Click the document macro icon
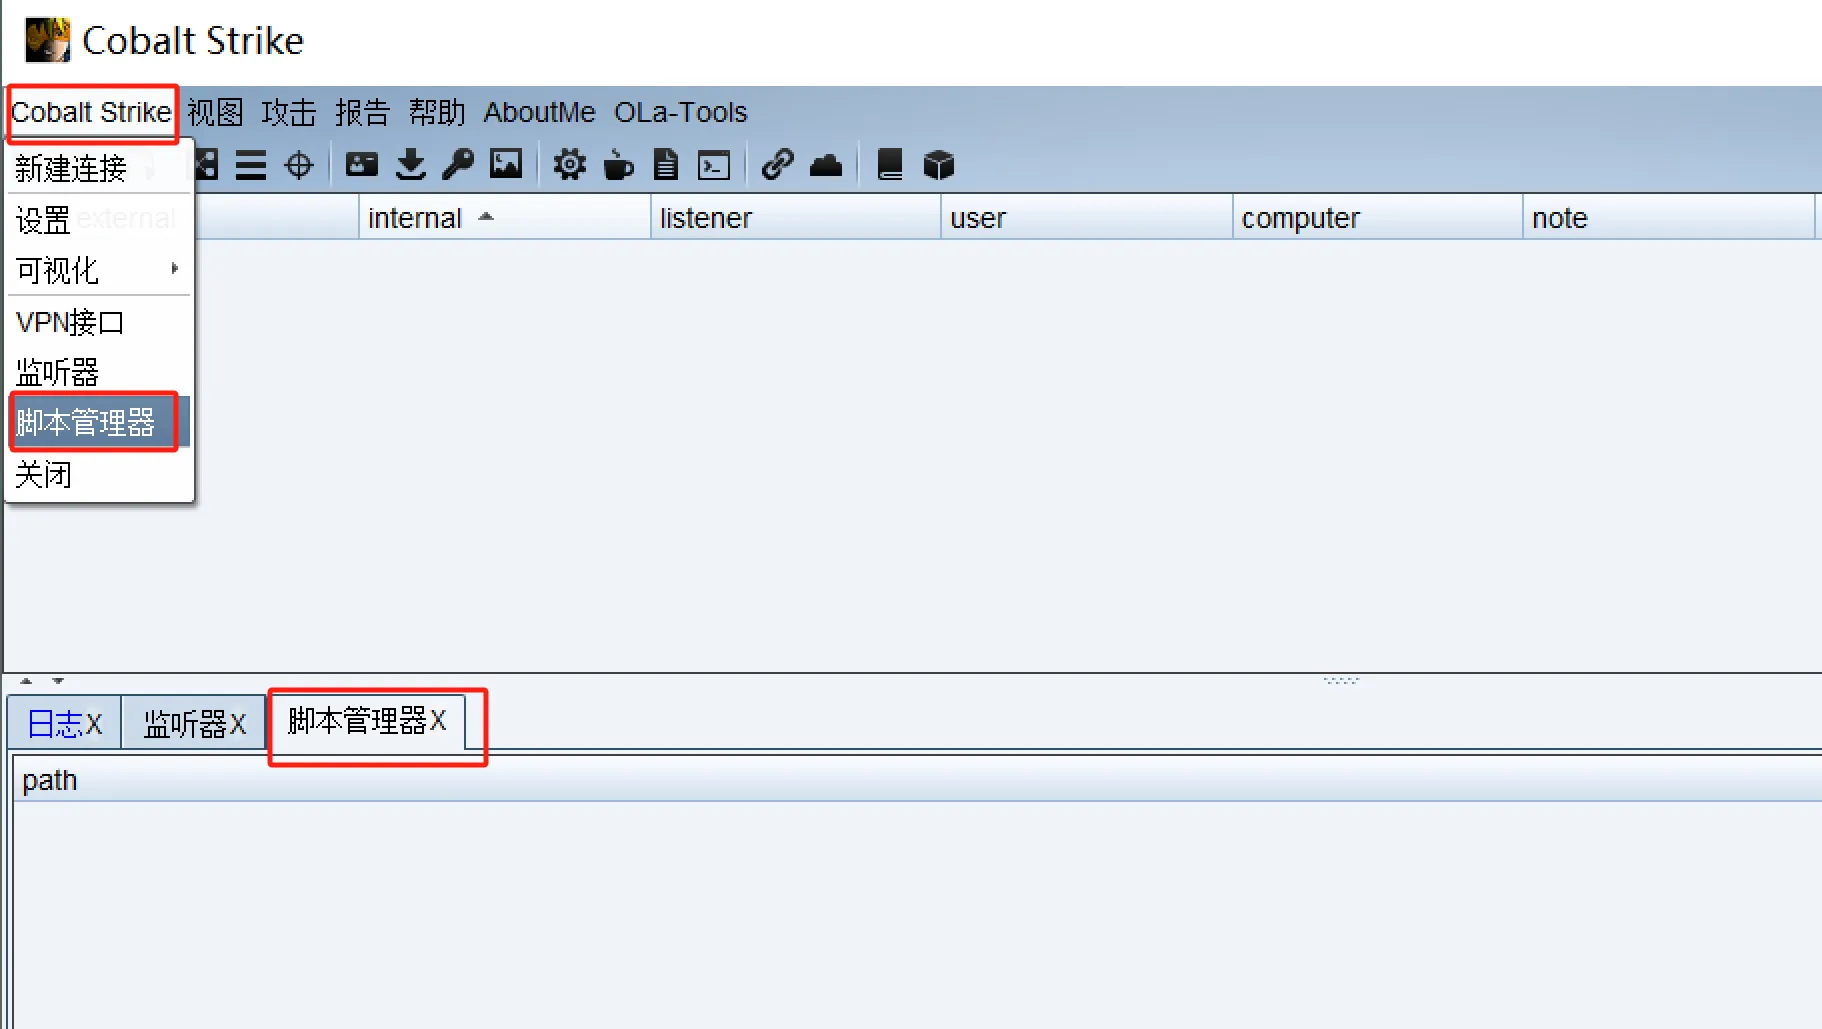 tap(666, 164)
